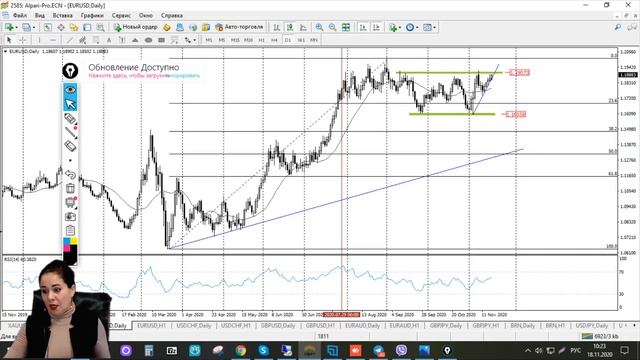Toggle the Terminal panel icon

point(87,27)
